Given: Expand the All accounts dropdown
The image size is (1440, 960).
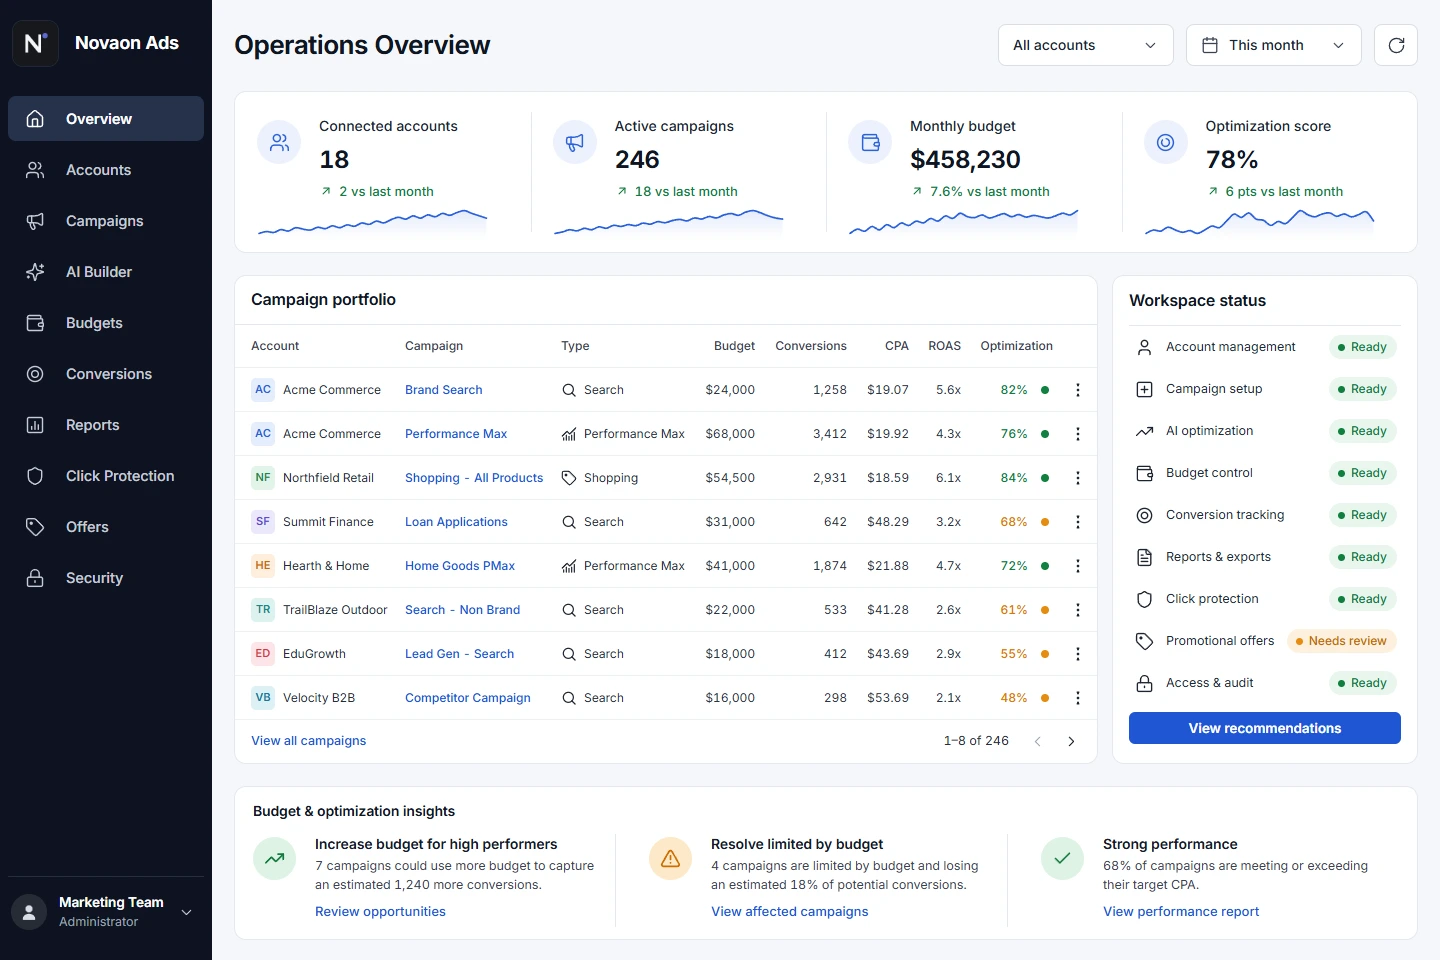Looking at the screenshot, I should click(1085, 45).
